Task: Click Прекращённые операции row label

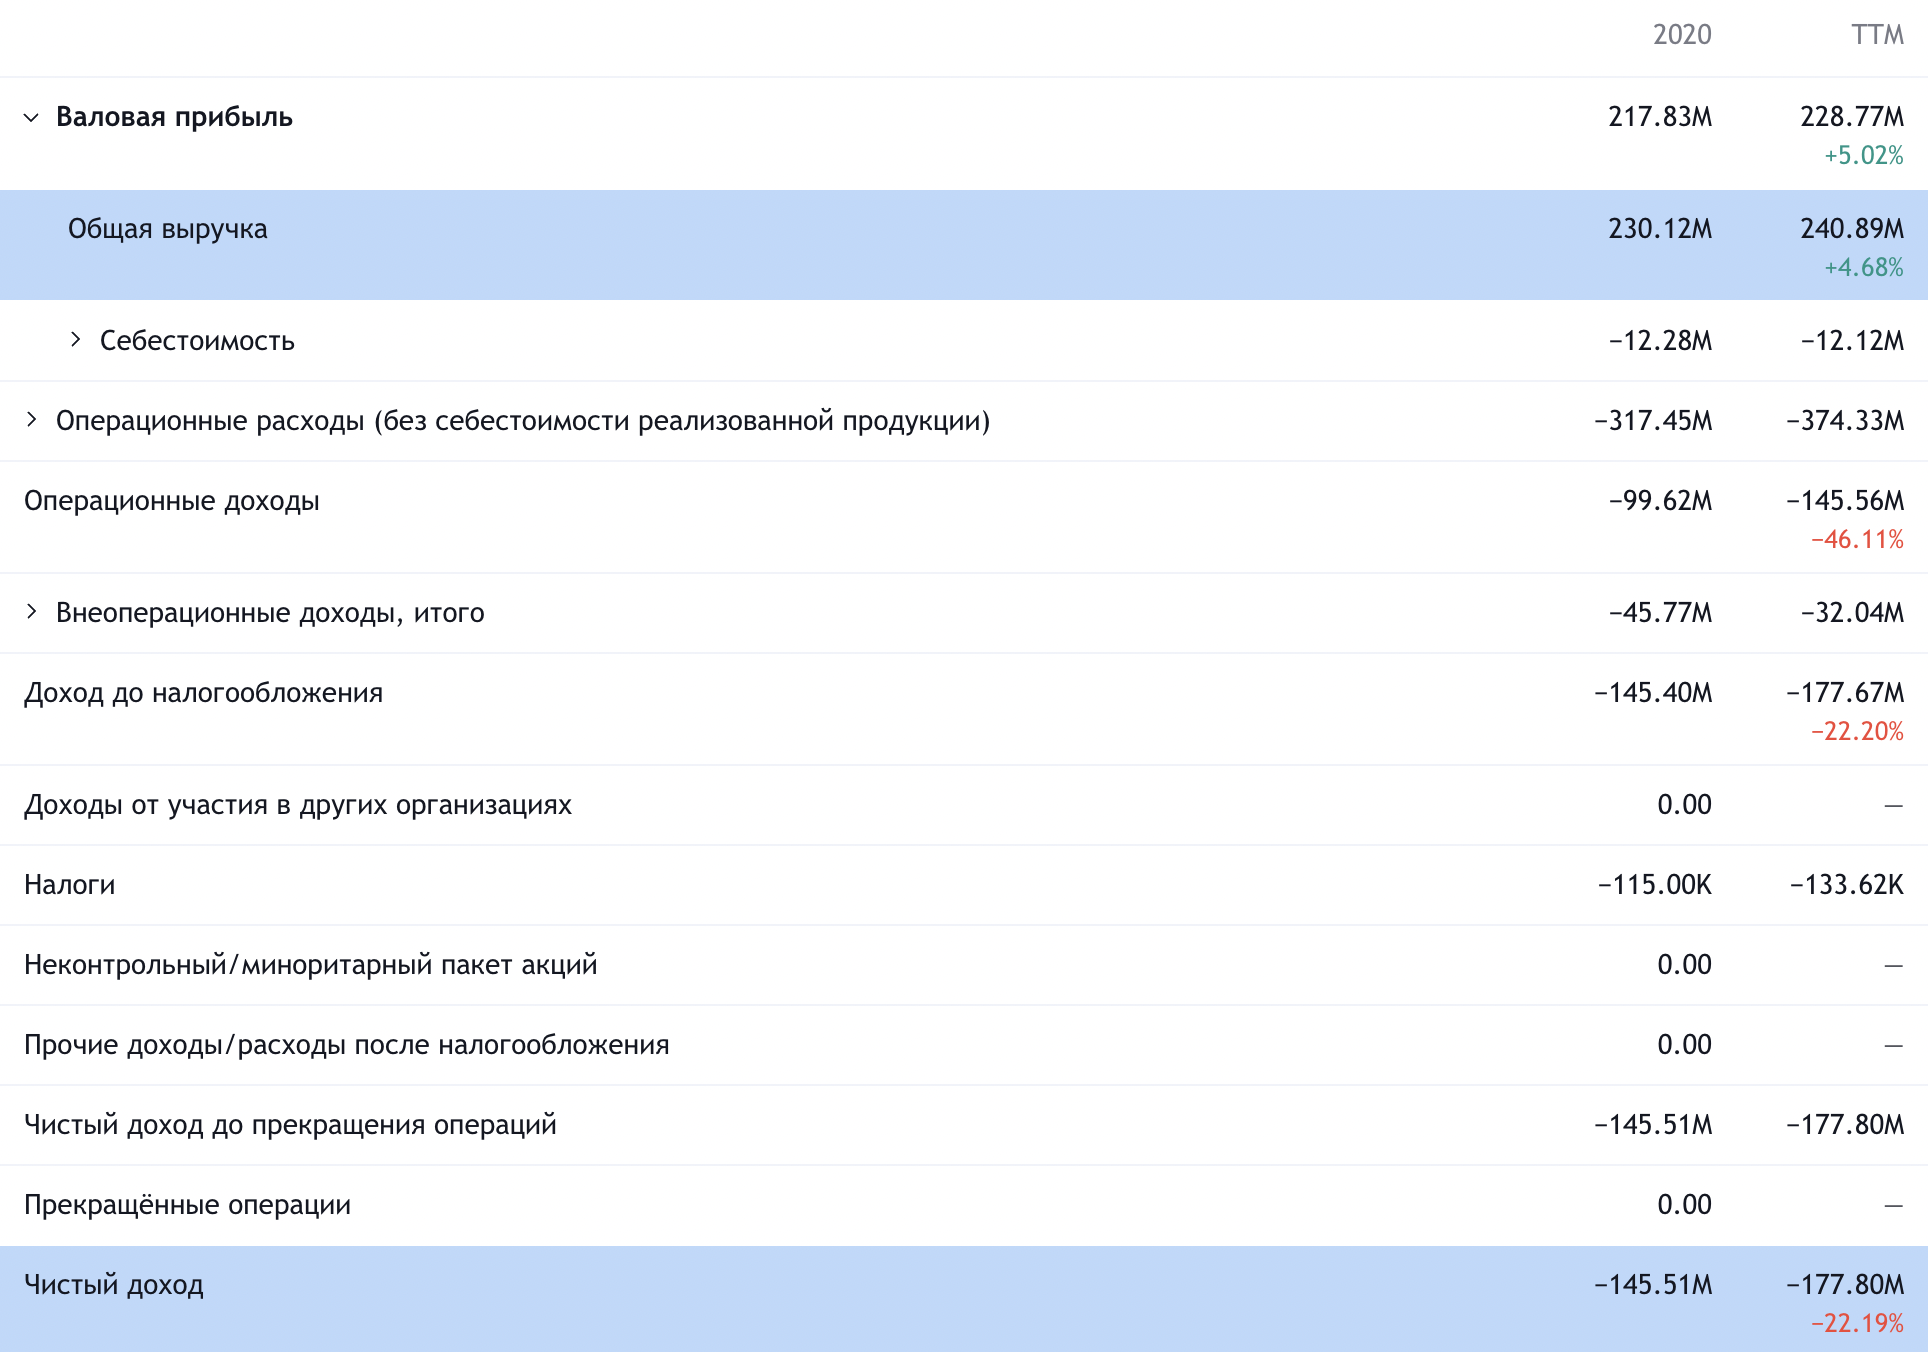Action: [x=187, y=1205]
